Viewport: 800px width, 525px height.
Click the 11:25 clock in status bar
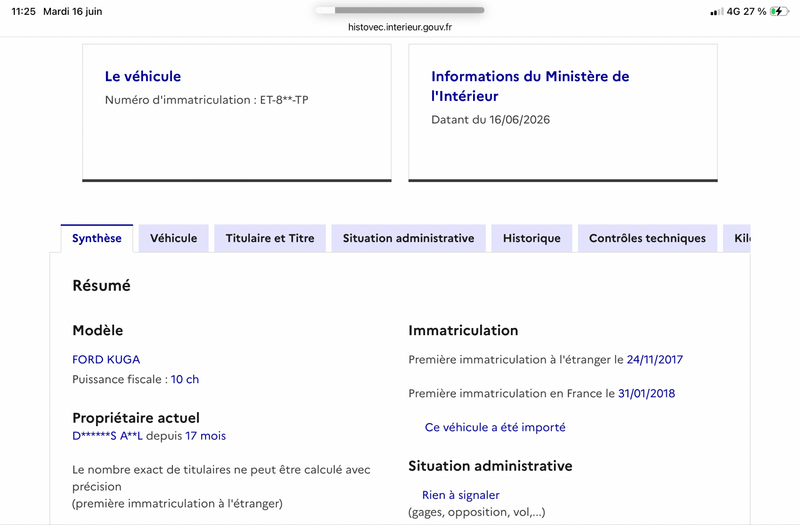23,11
